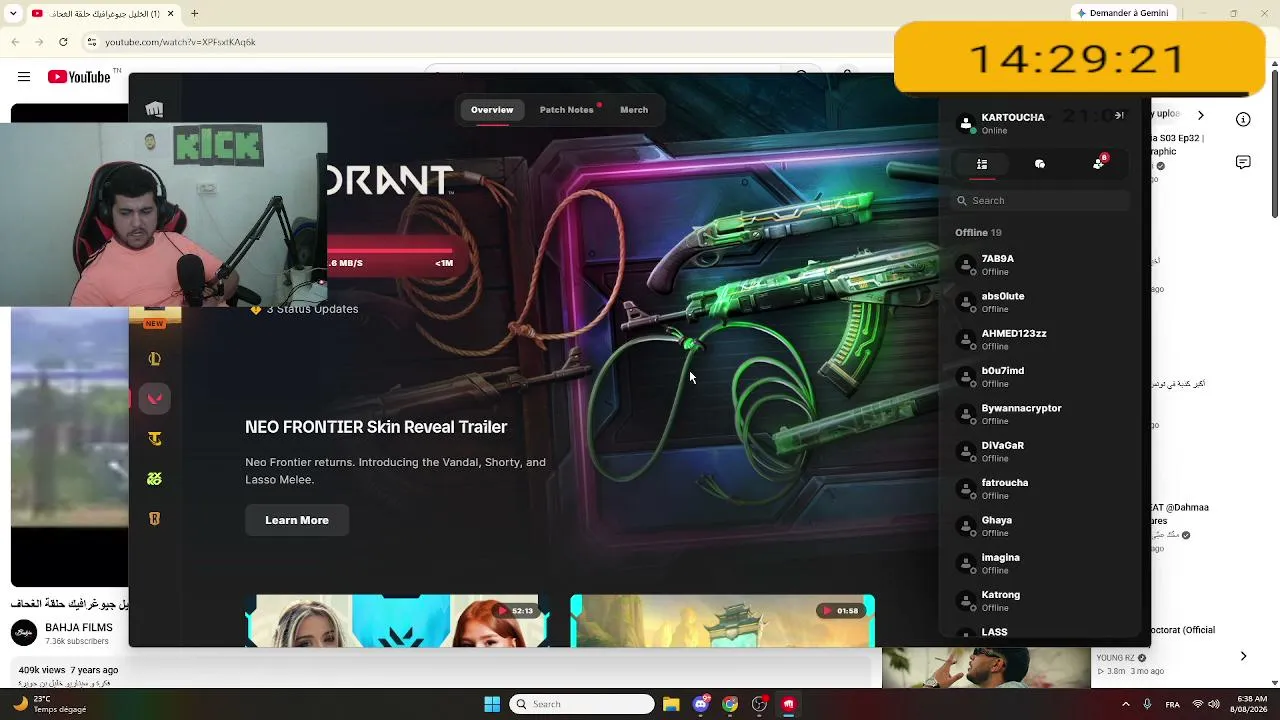Collapse the Riot friends panel
1280x720 pixels.
tap(1119, 116)
